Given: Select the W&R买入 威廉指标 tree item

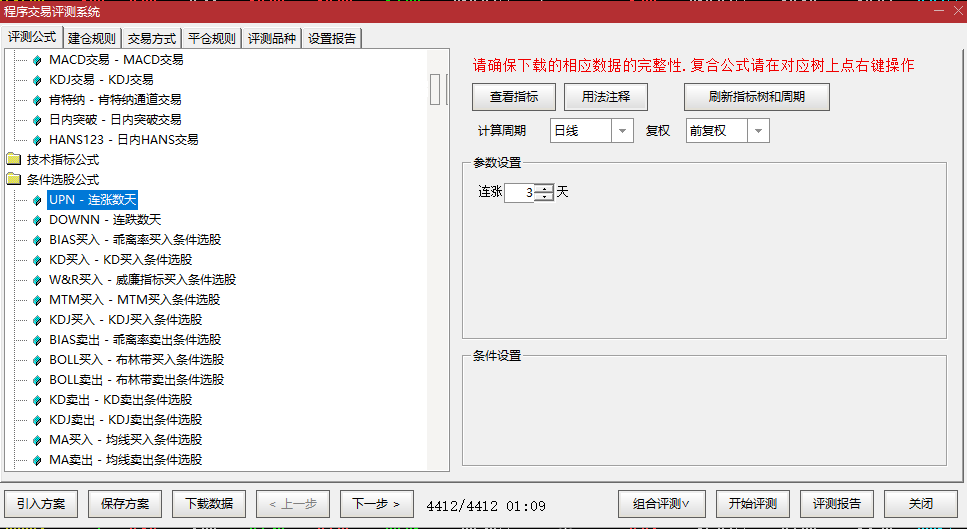Looking at the screenshot, I should [142, 280].
